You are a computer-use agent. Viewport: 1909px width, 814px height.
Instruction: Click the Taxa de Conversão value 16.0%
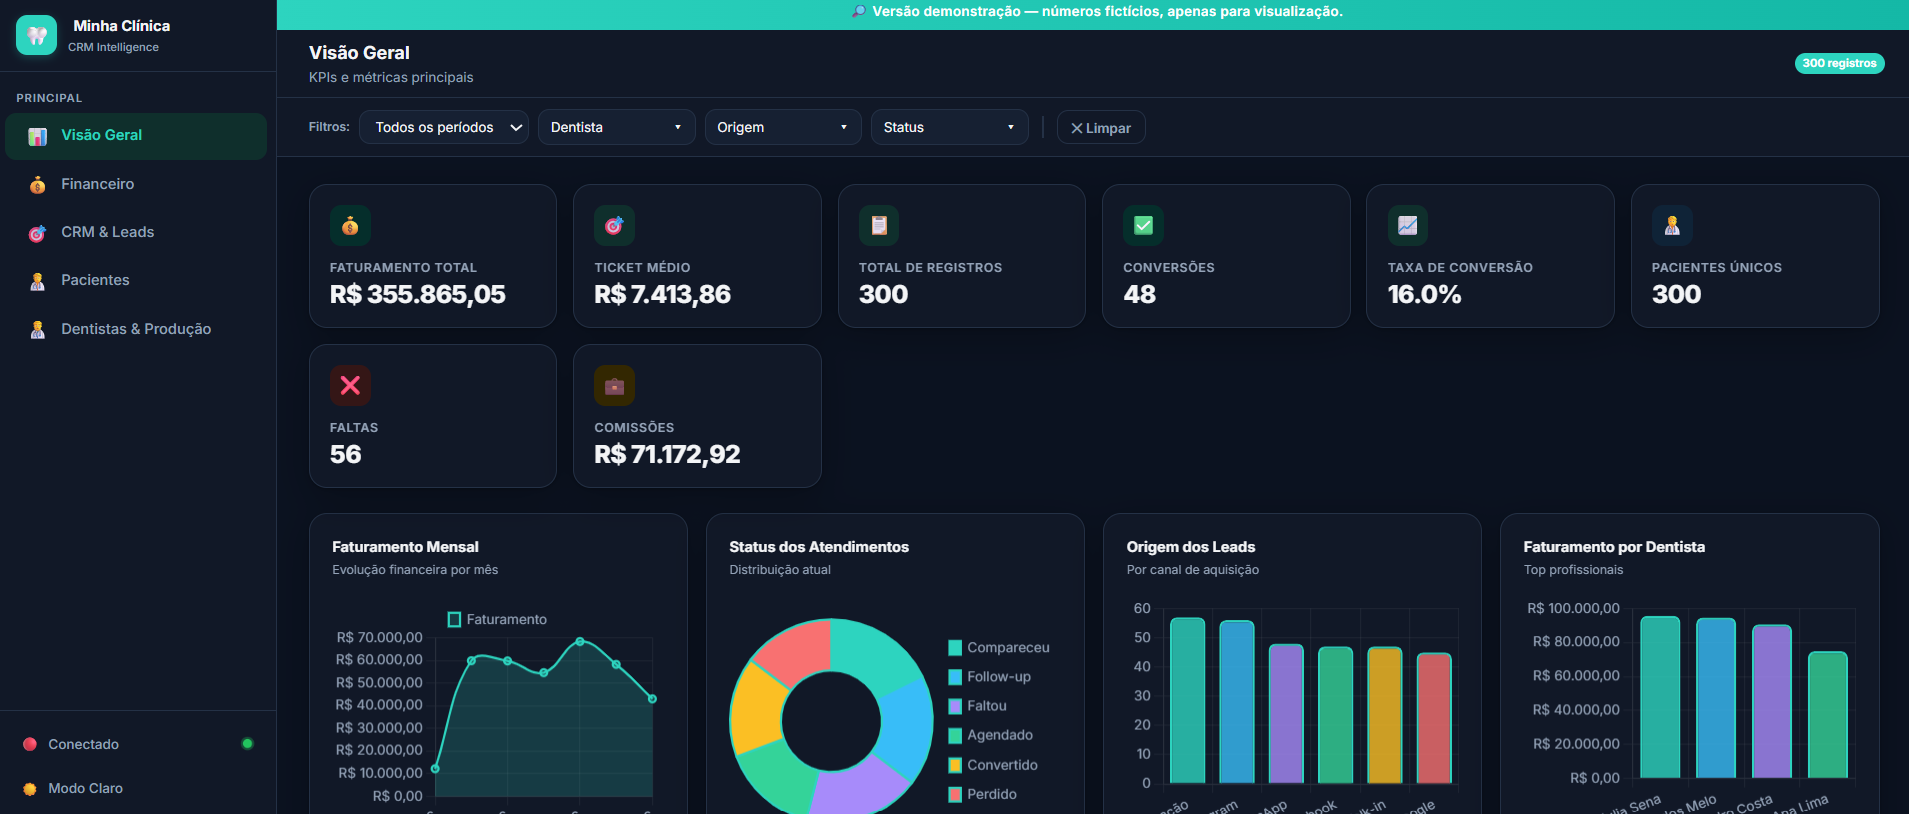pos(1424,294)
